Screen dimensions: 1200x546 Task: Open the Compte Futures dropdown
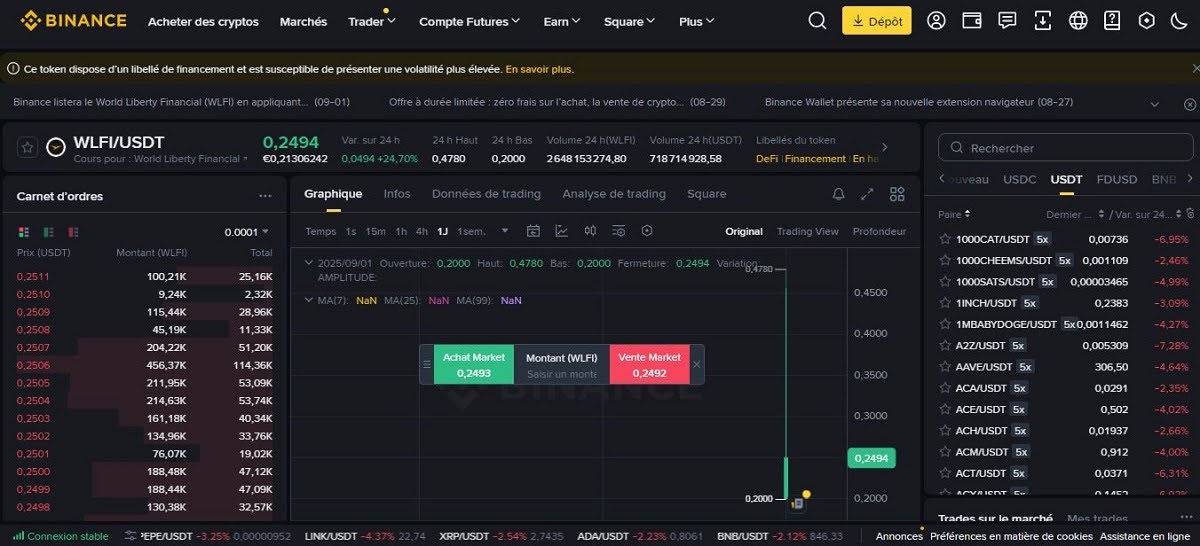[x=470, y=21]
